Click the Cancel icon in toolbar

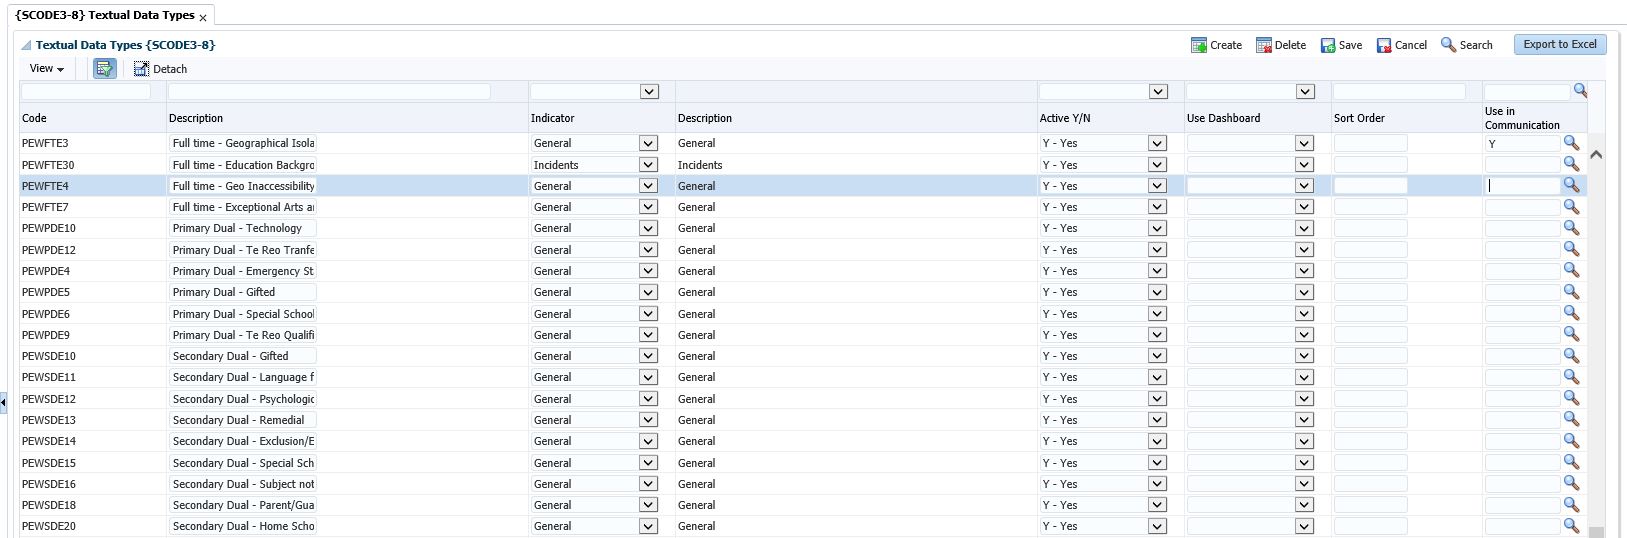pos(1384,45)
